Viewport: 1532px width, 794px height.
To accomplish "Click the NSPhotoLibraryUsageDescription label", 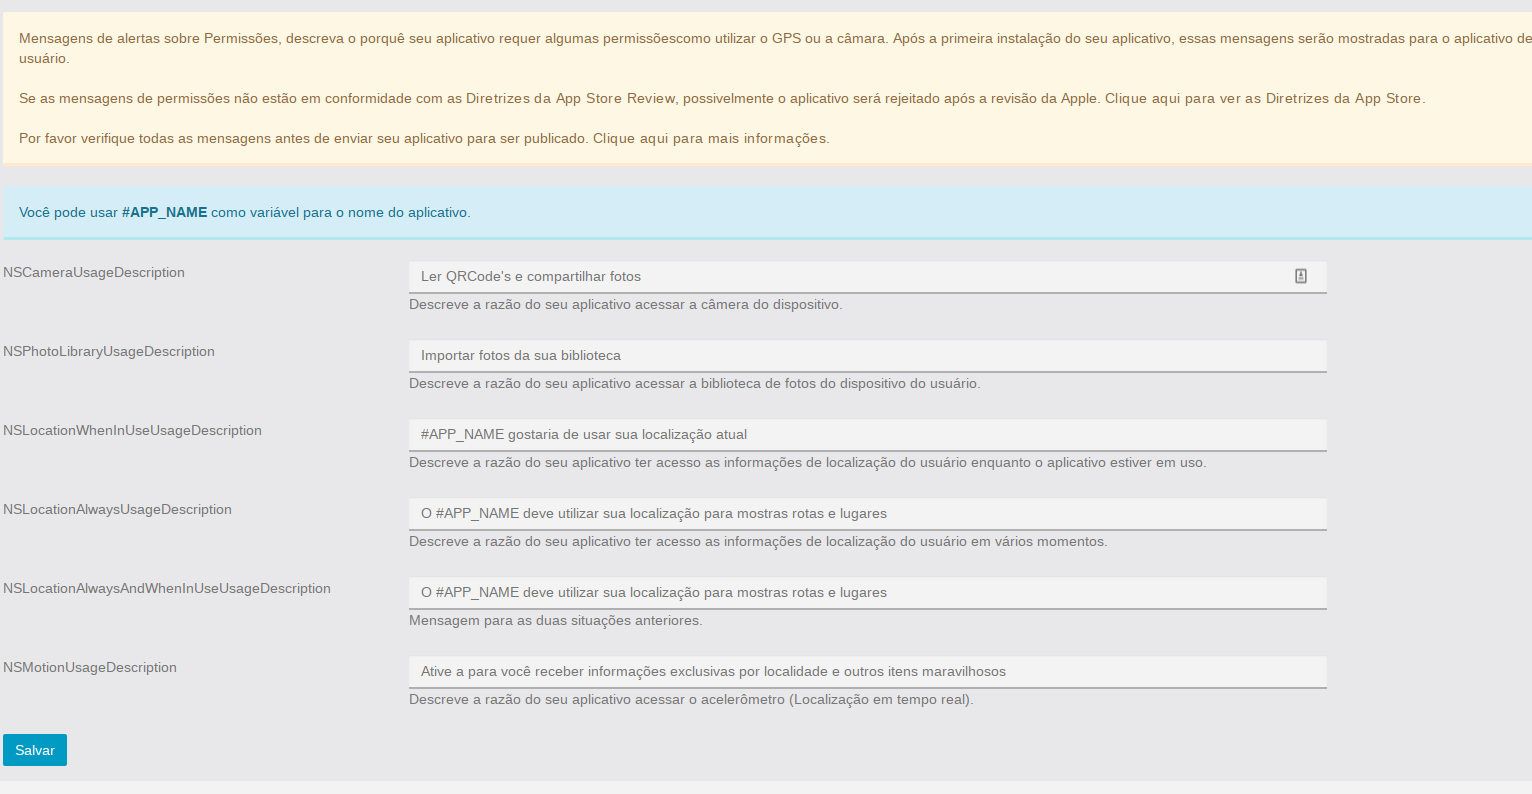I will [109, 351].
